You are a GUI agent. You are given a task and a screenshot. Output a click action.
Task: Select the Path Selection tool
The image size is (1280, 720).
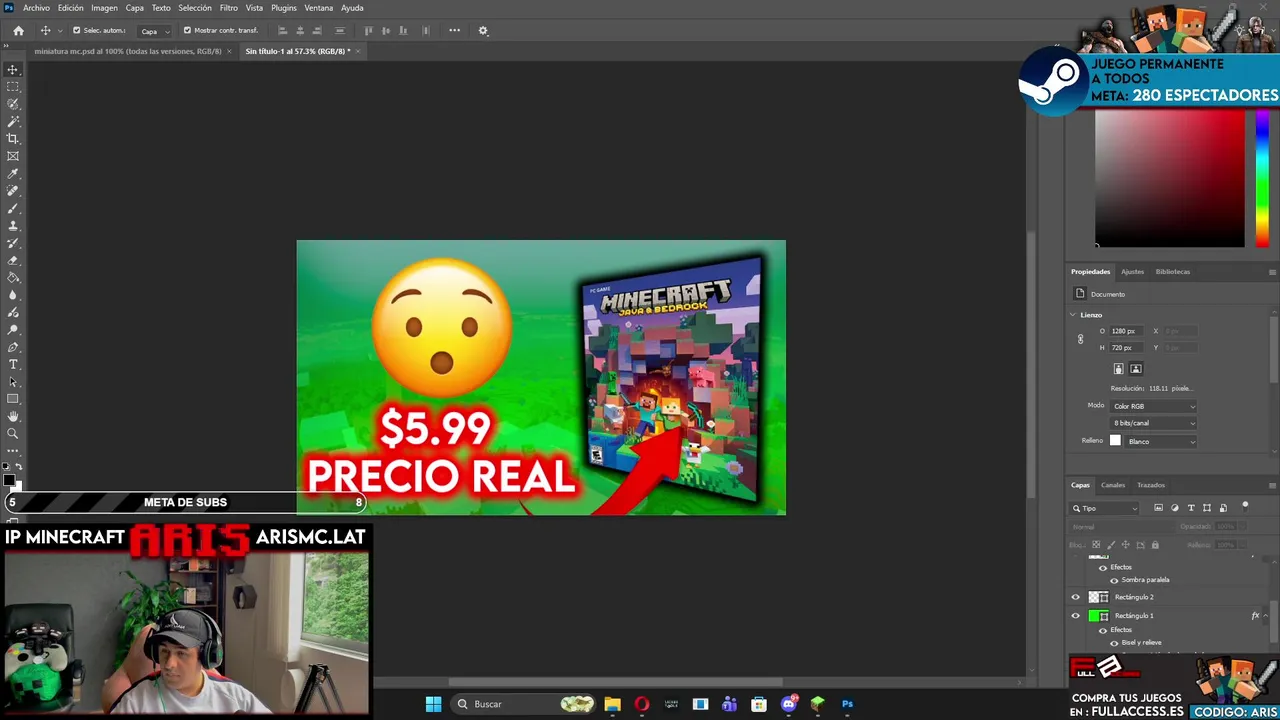[13, 382]
